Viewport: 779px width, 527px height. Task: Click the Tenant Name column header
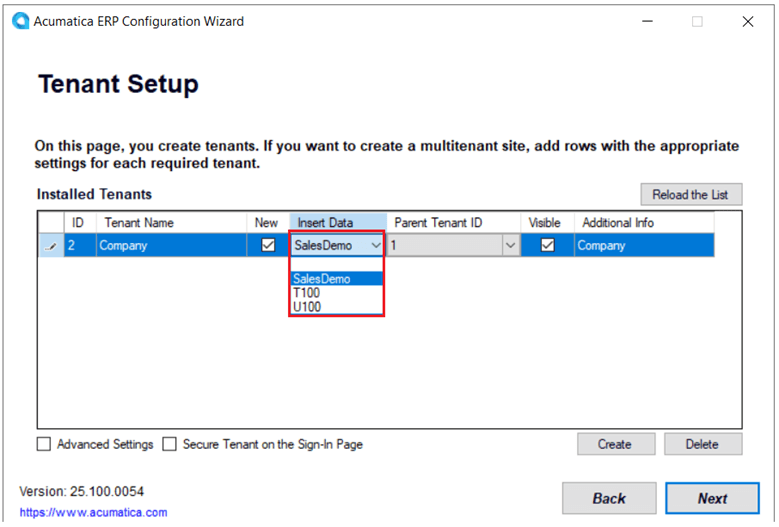pyautogui.click(x=170, y=222)
